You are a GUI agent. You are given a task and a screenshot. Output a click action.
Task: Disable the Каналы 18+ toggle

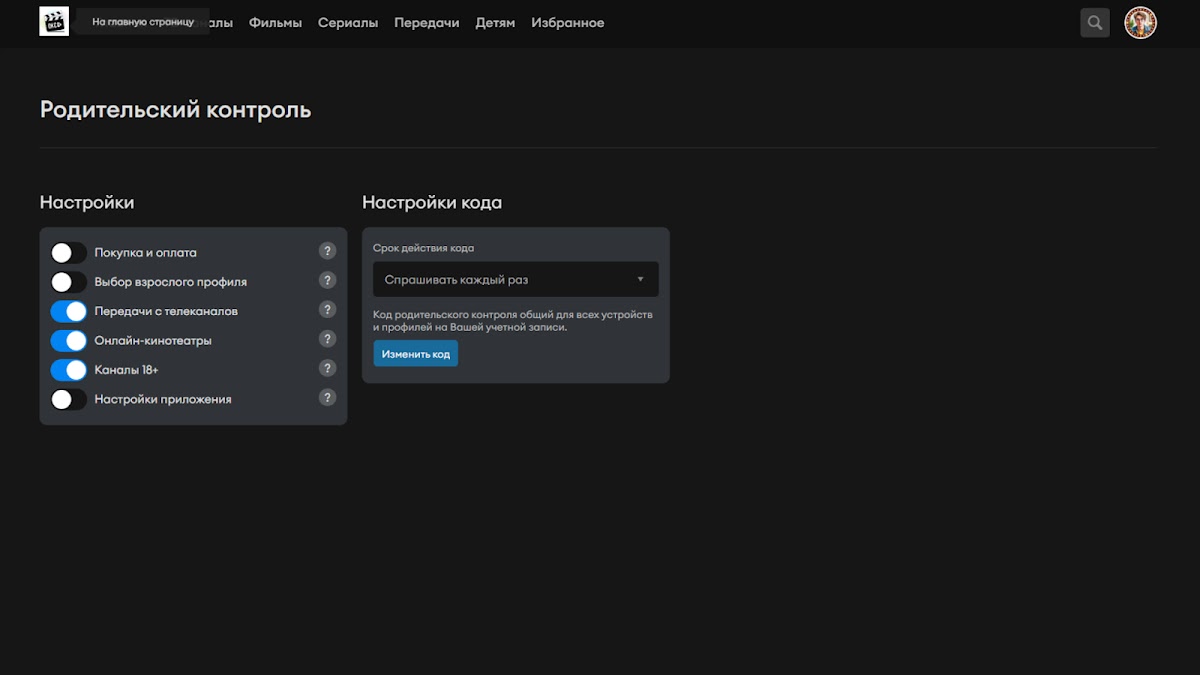coord(69,370)
